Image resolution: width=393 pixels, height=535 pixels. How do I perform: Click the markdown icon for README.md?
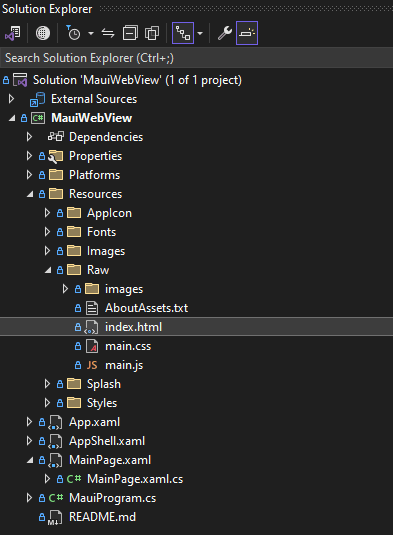[x=55, y=518]
